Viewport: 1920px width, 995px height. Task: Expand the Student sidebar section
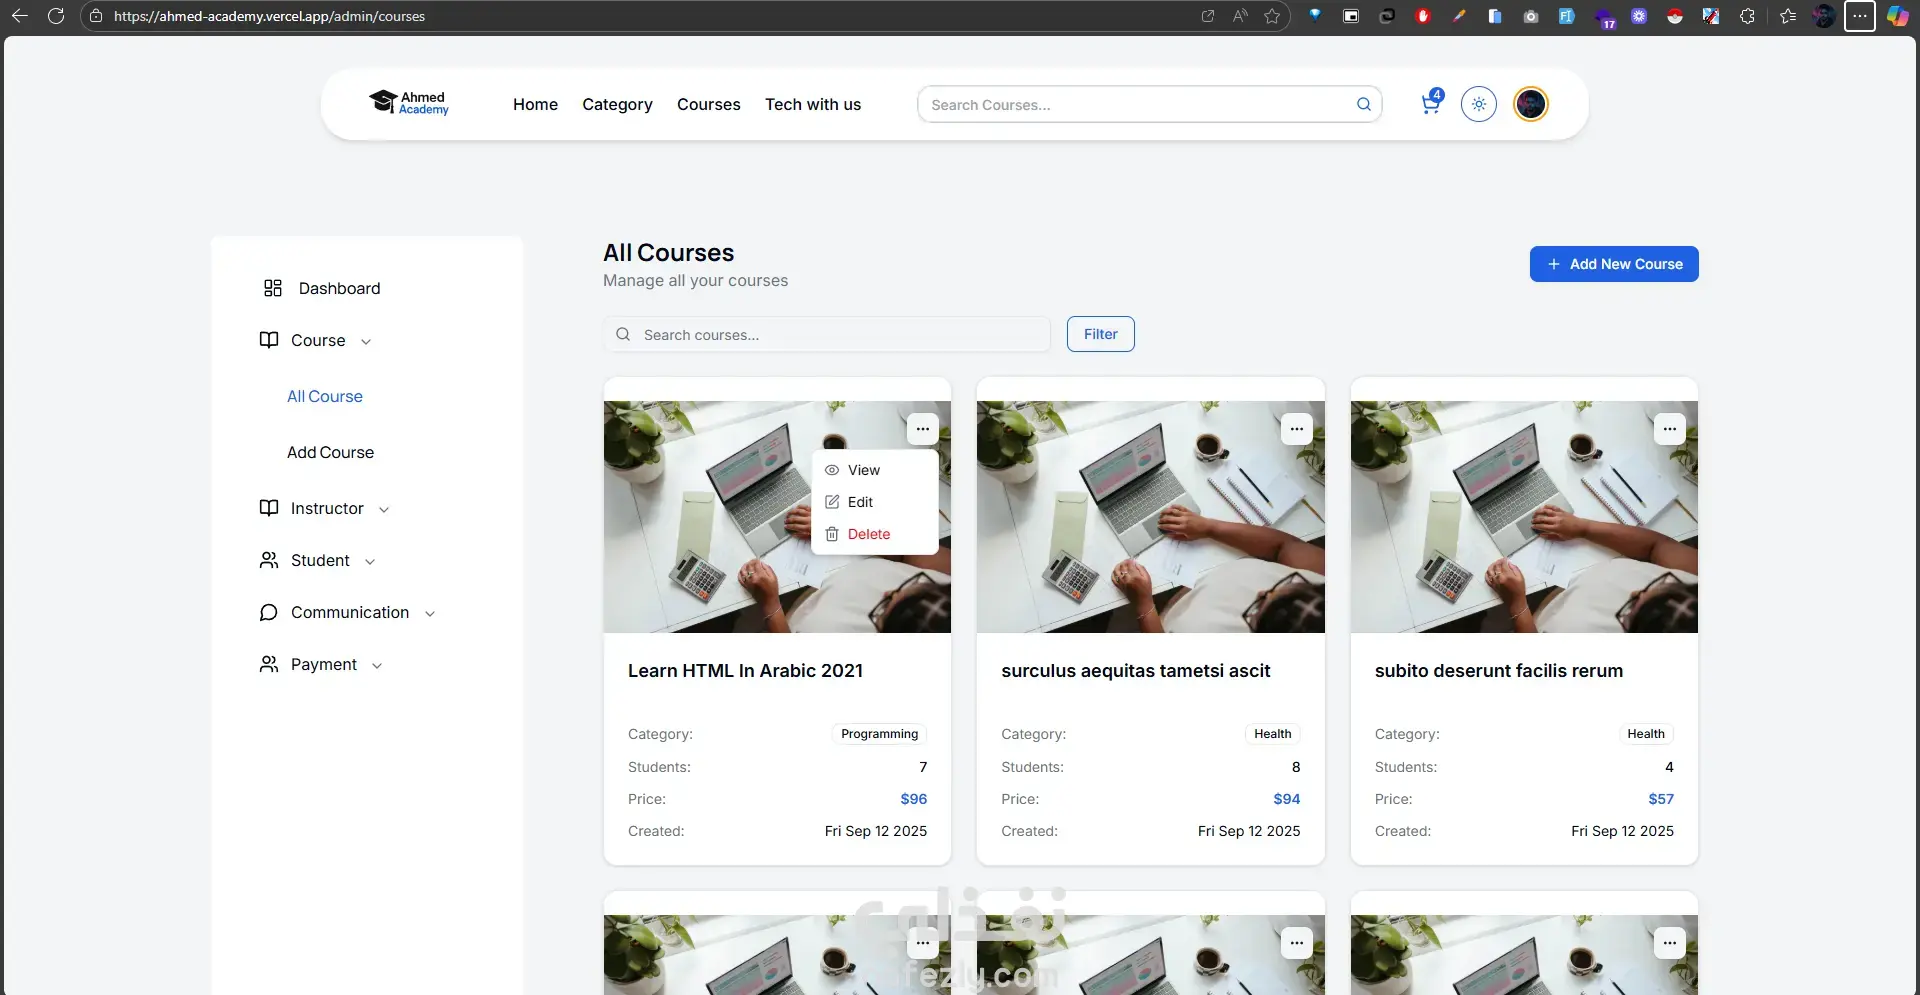point(318,560)
